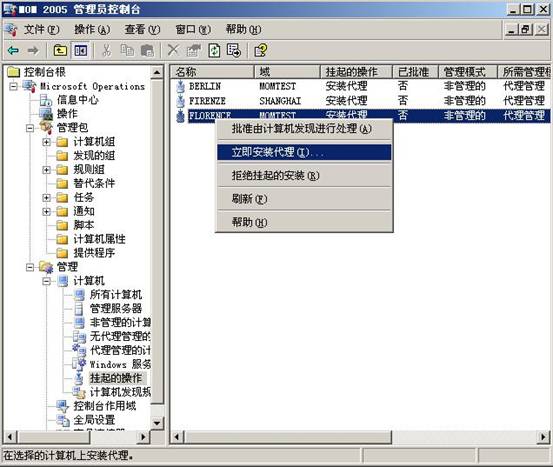Sort by the 已批准 column header
Screen dimensions: 553x467
pos(415,72)
